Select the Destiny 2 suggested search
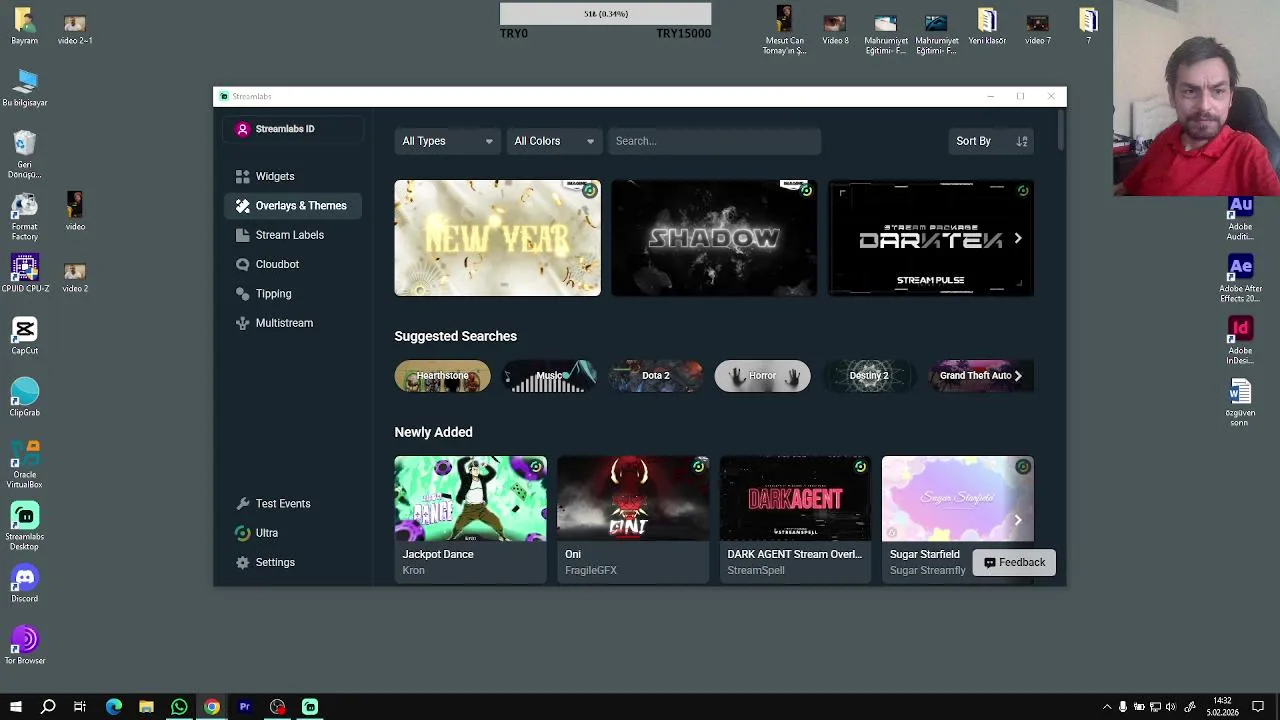 coord(869,376)
